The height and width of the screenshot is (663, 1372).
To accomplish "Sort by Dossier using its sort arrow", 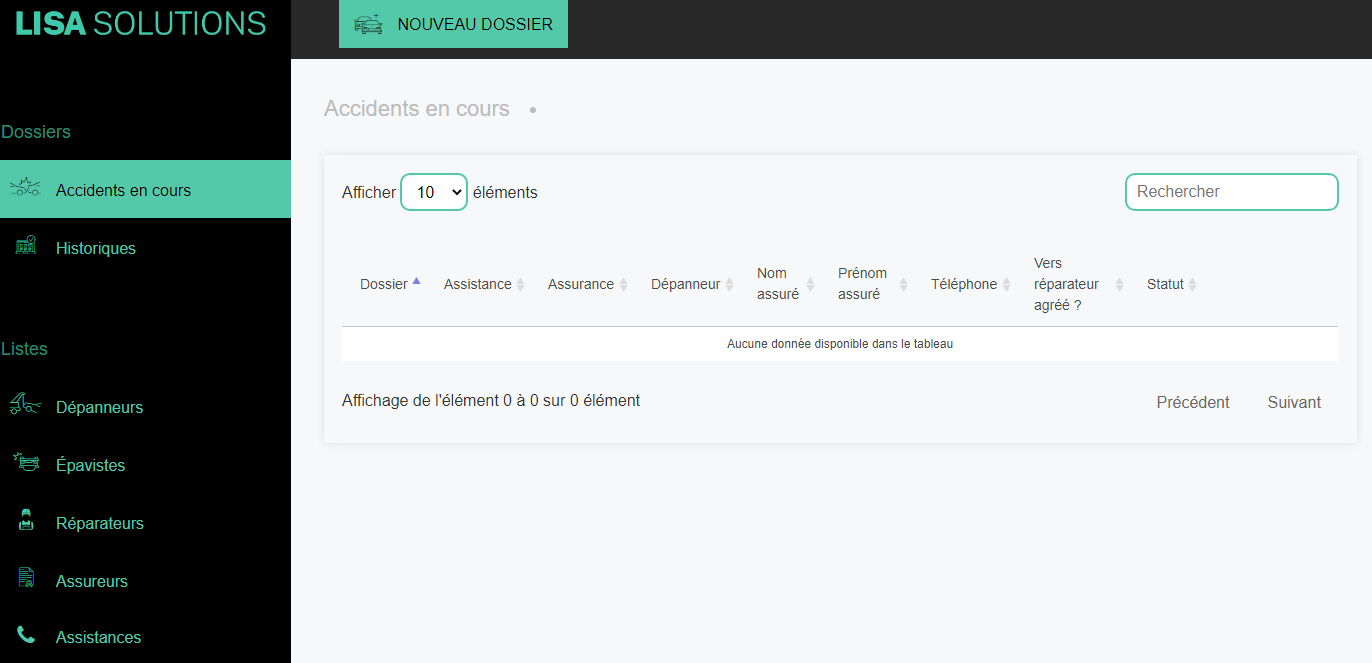I will click(416, 281).
